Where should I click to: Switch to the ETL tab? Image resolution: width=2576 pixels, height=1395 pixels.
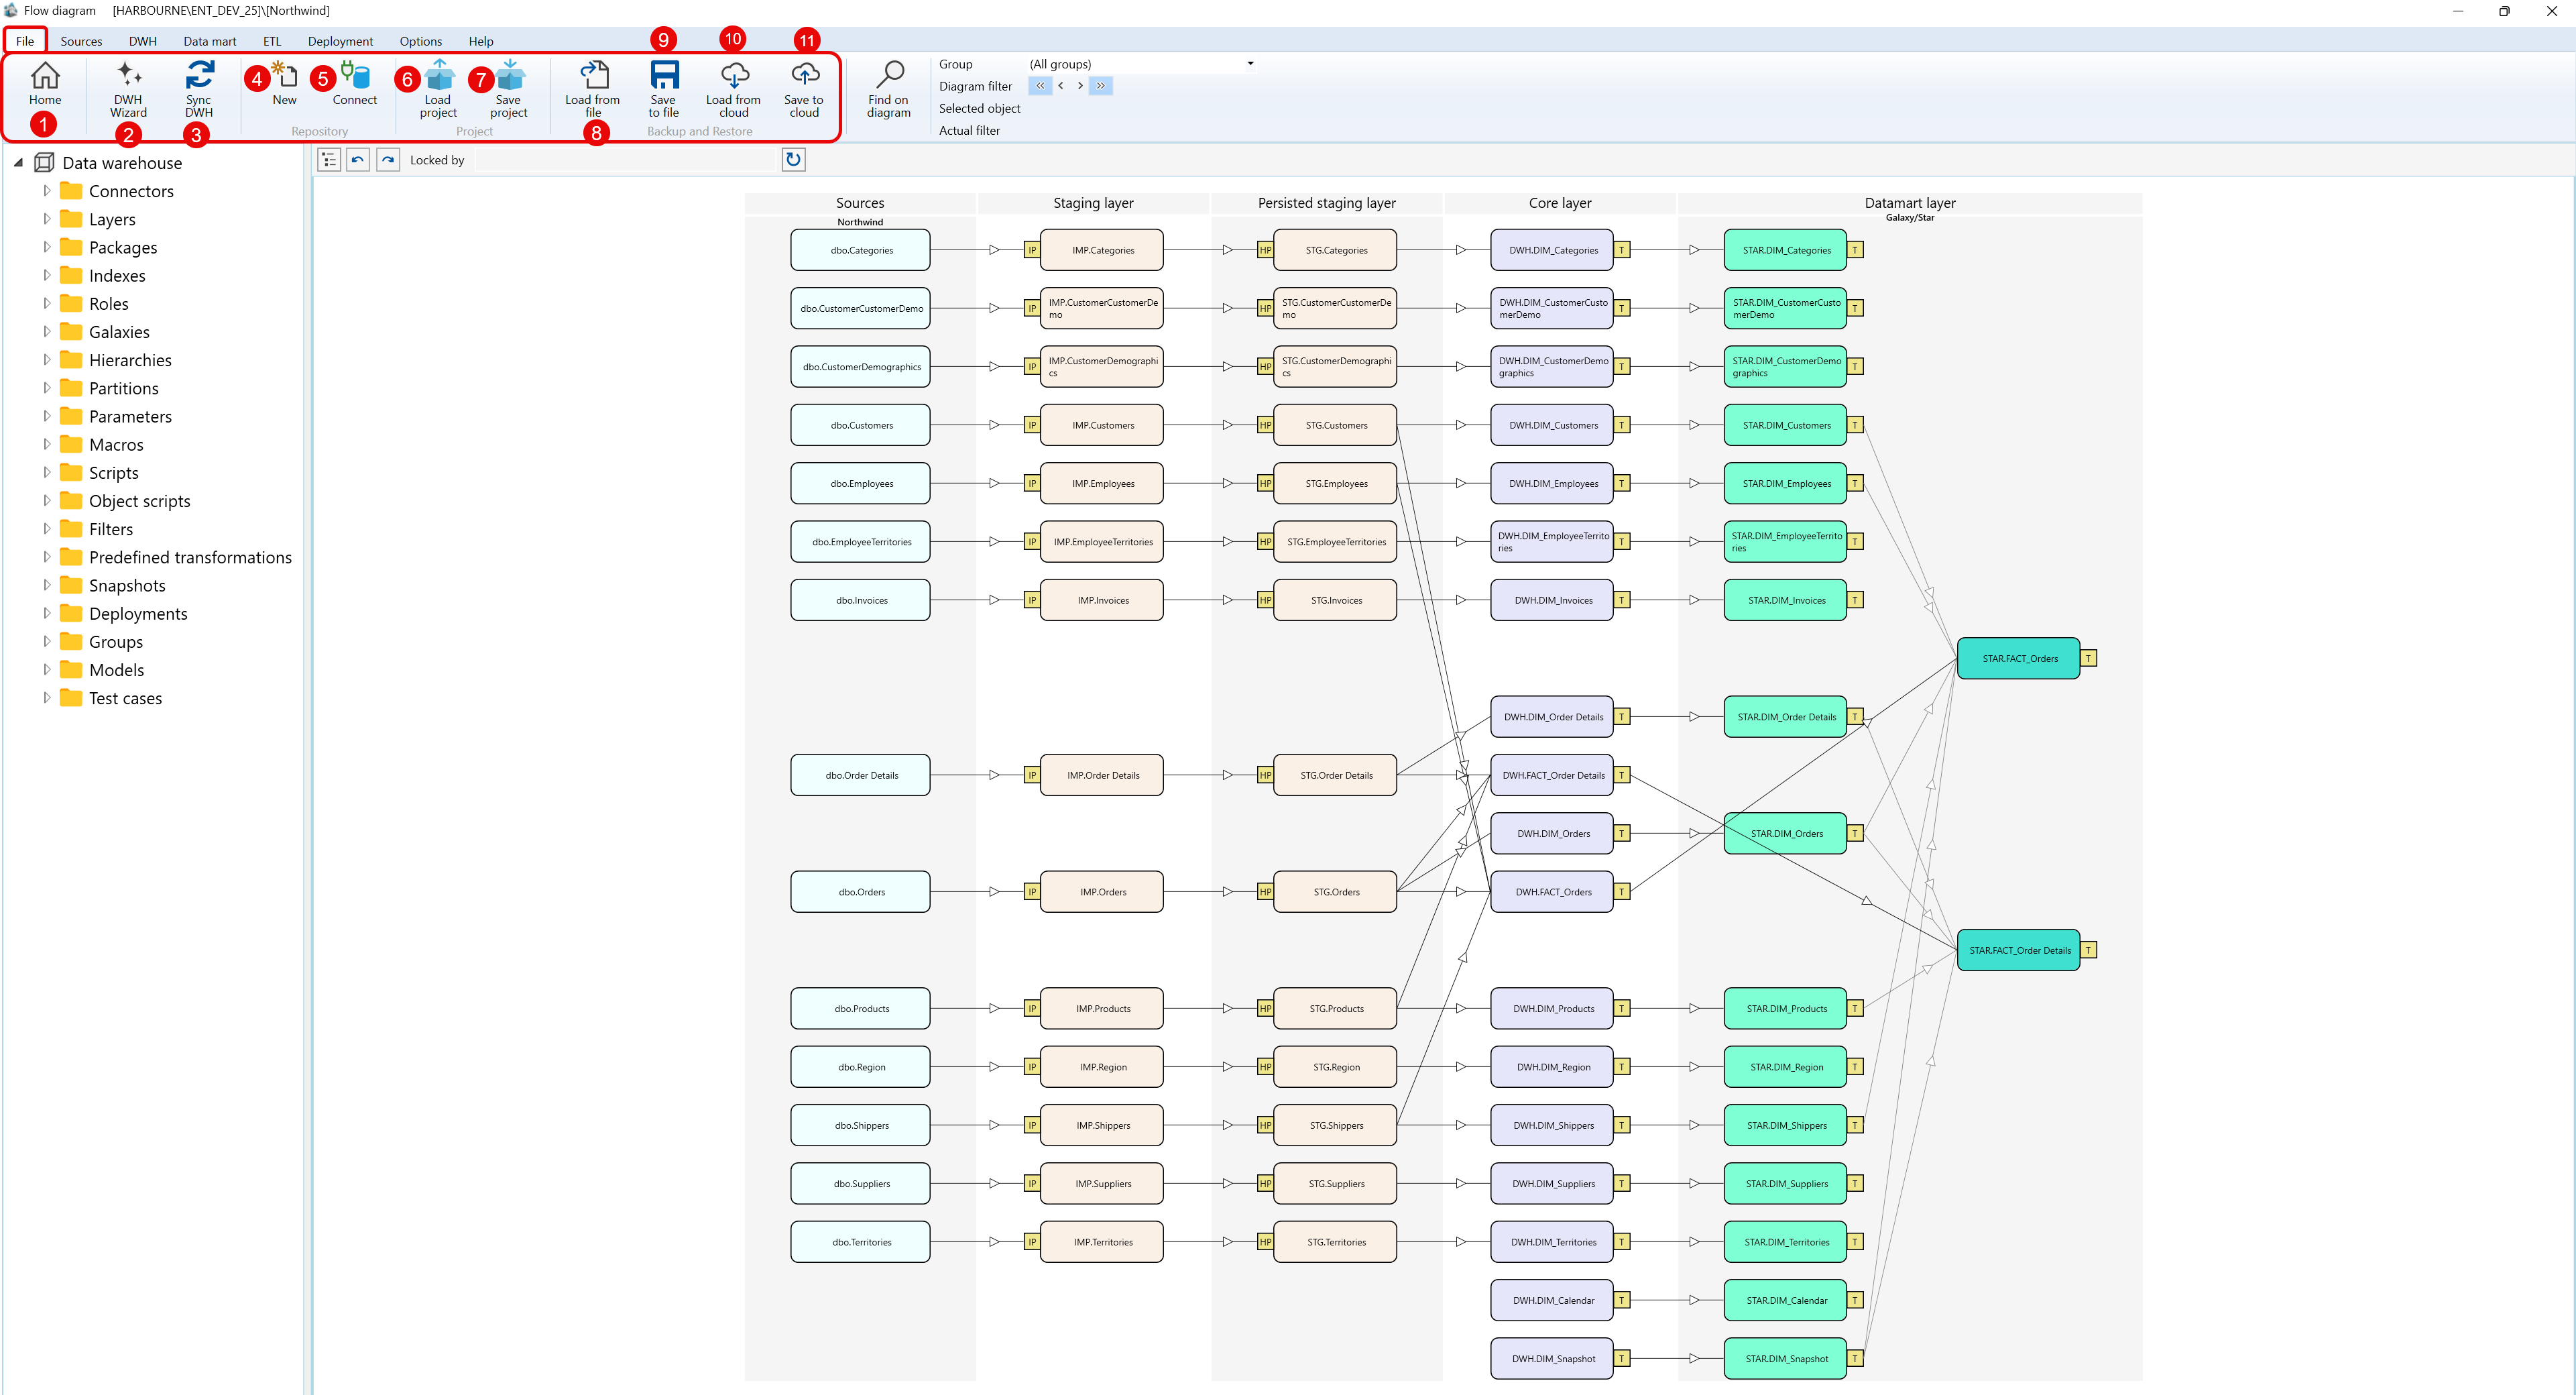pos(272,41)
